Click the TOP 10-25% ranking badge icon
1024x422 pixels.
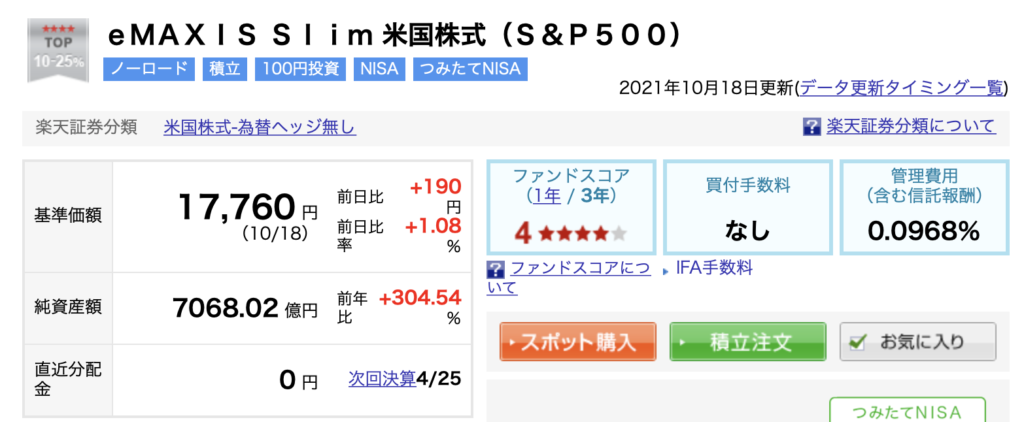[58, 50]
